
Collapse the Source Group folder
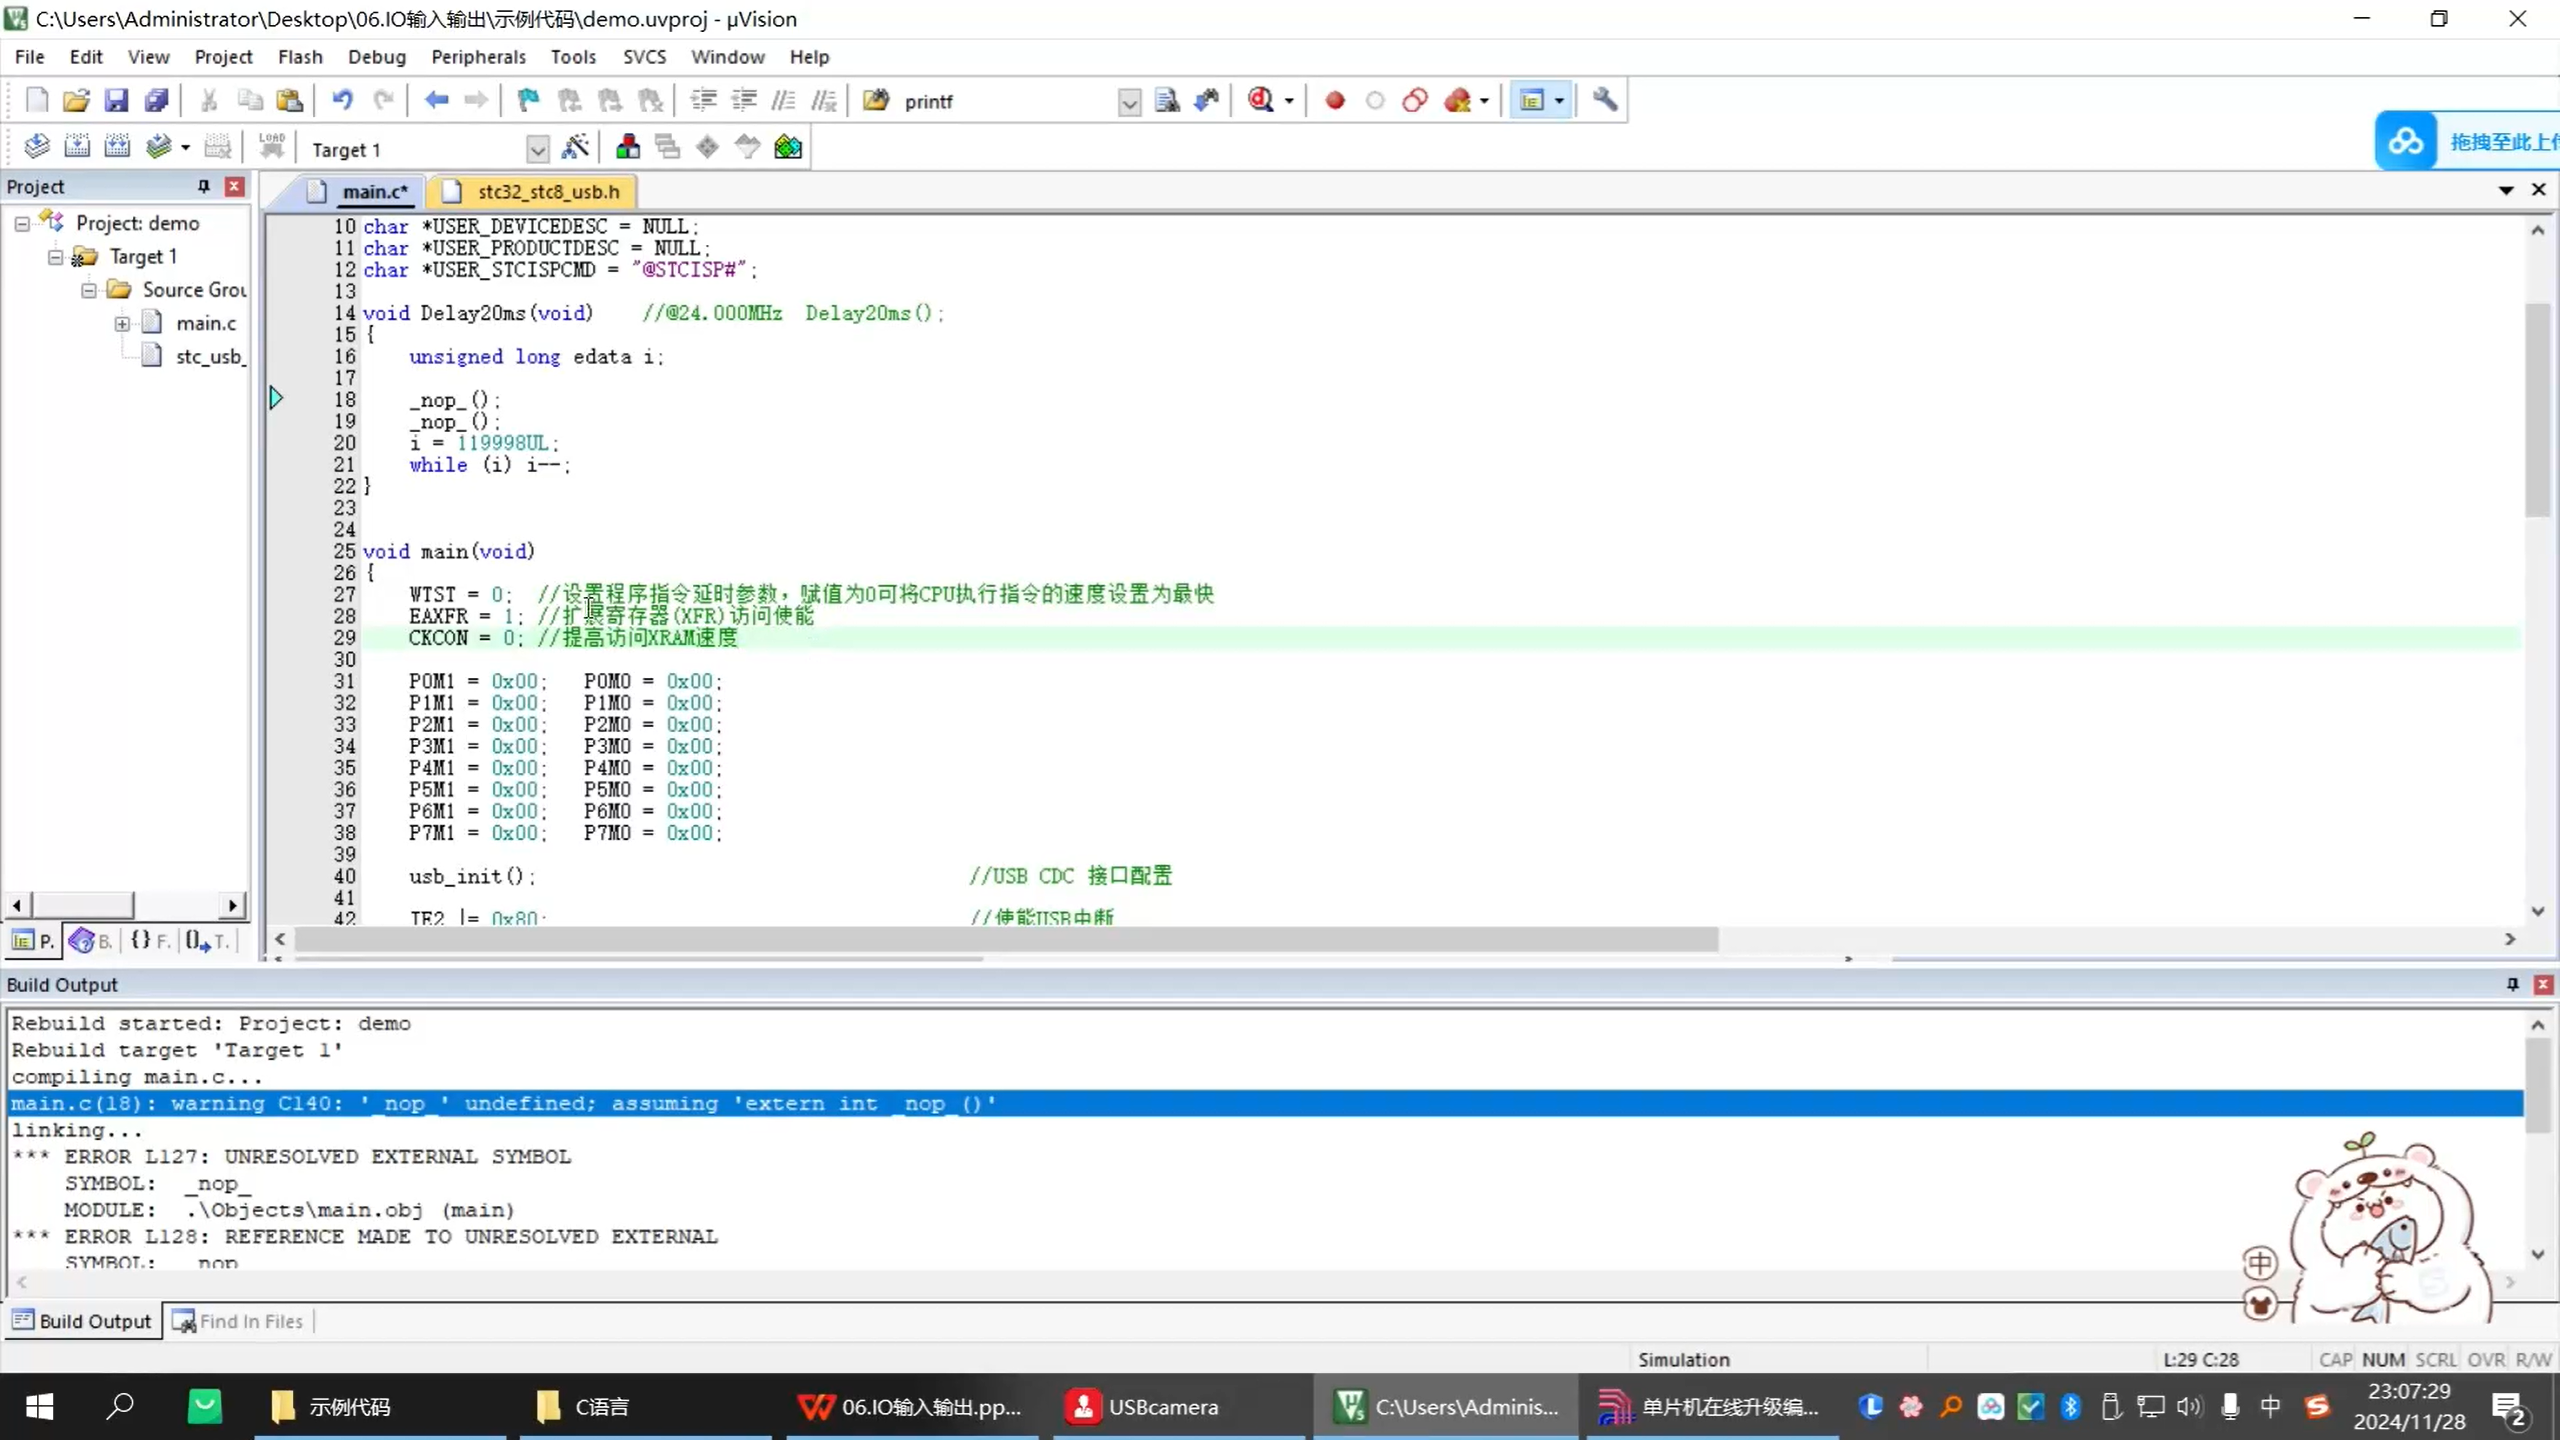click(89, 290)
